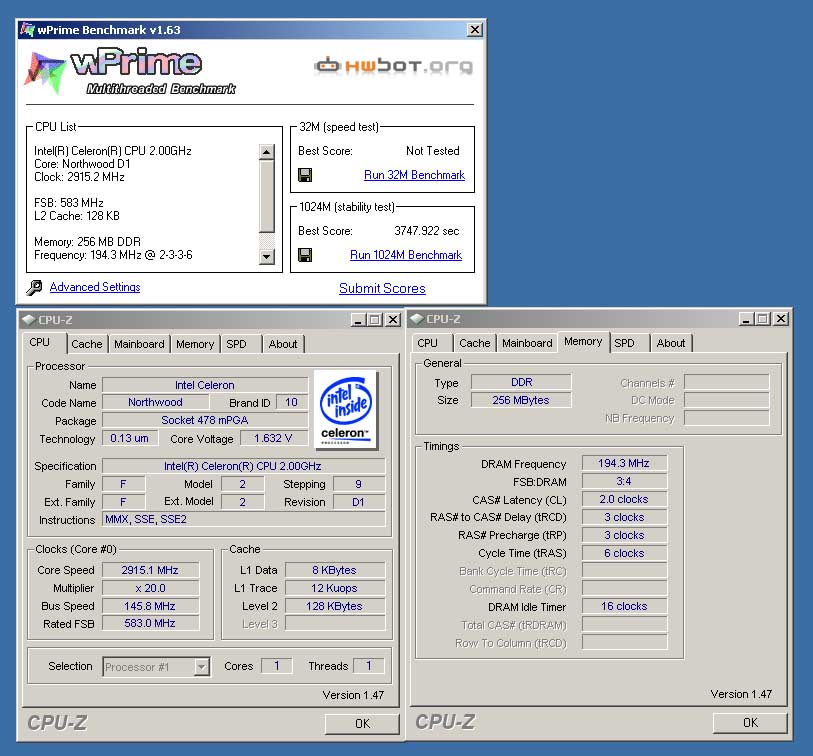Click the wrench icon beside Advanced Settings
Image resolution: width=813 pixels, height=756 pixels.
[x=34, y=287]
